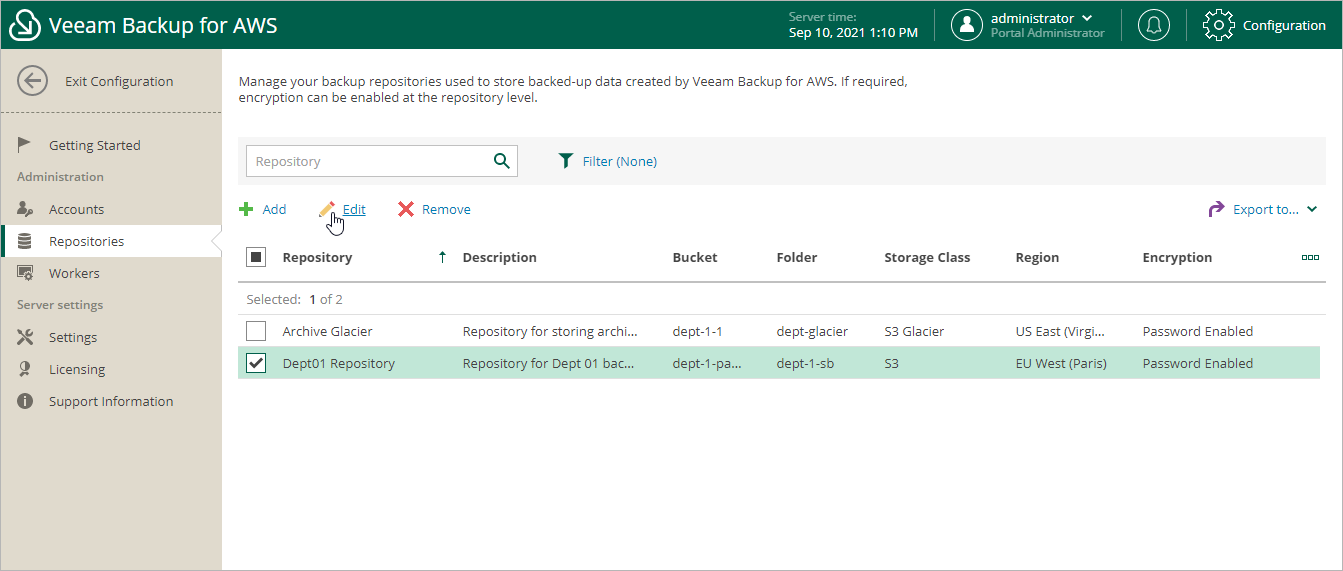Click the search magnifier icon
The height and width of the screenshot is (571, 1343).
(502, 161)
